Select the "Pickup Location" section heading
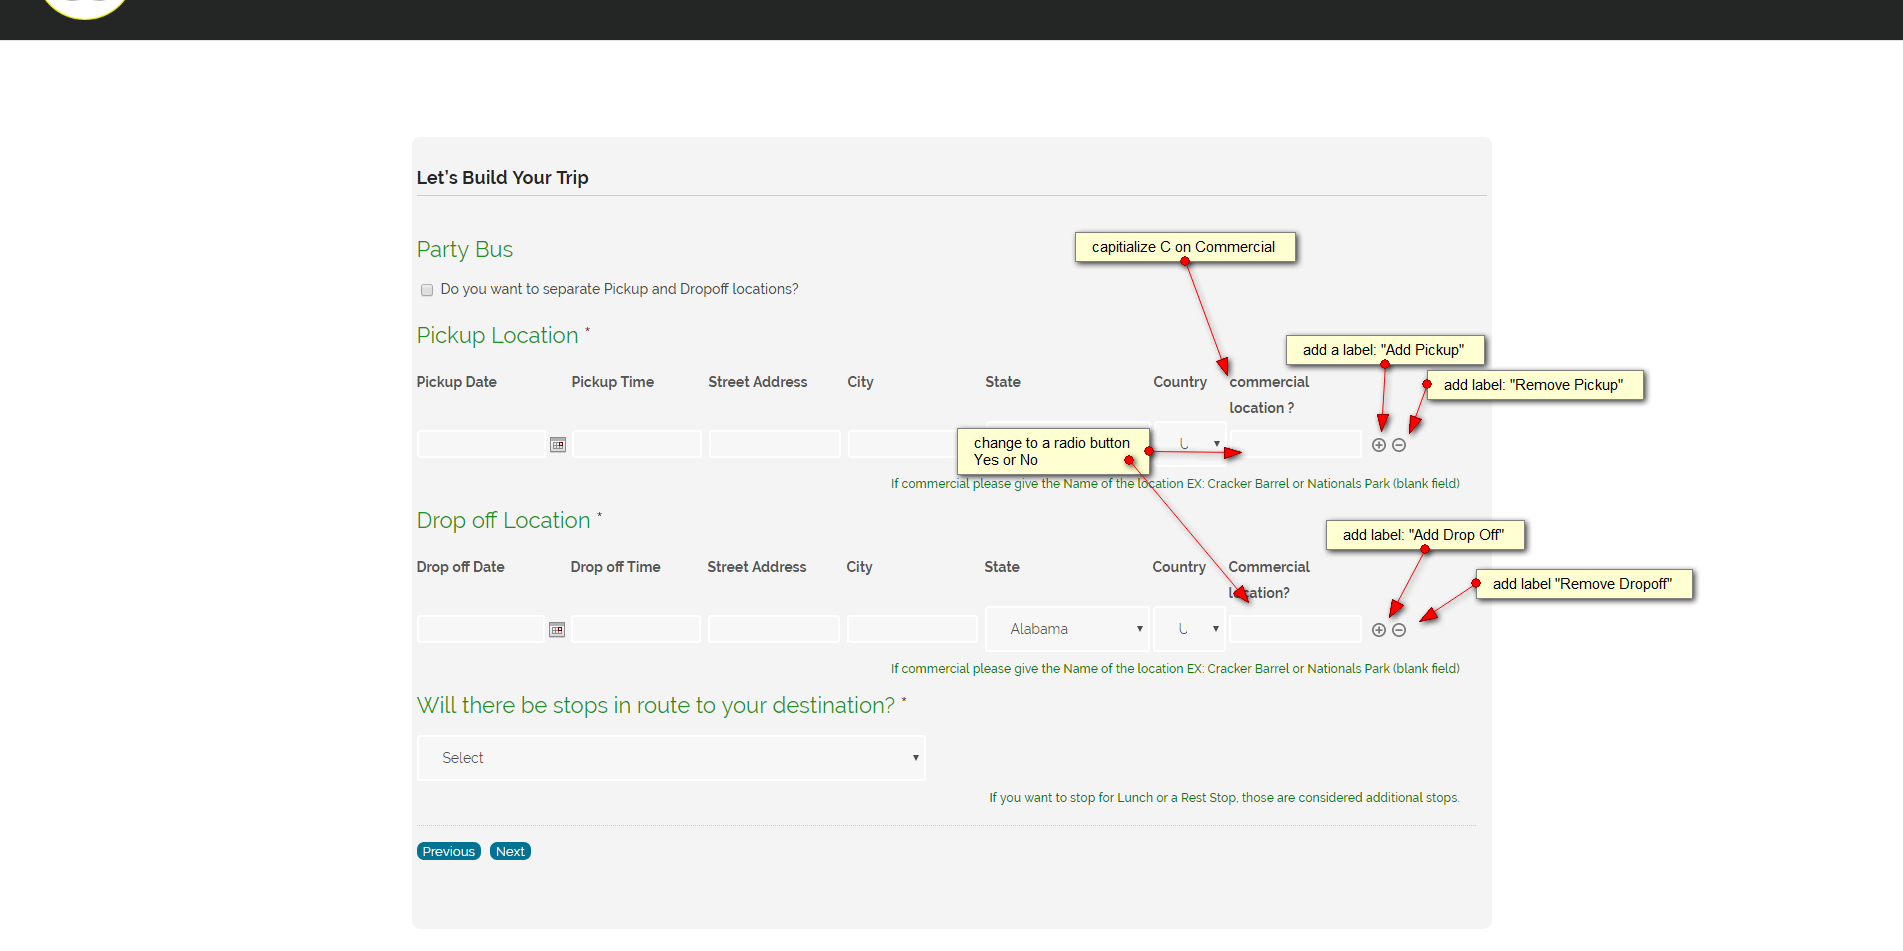This screenshot has width=1903, height=951. pos(497,336)
